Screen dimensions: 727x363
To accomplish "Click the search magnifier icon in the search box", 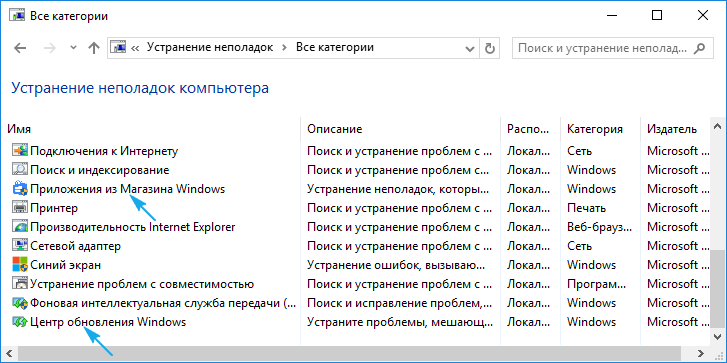I will pos(699,48).
